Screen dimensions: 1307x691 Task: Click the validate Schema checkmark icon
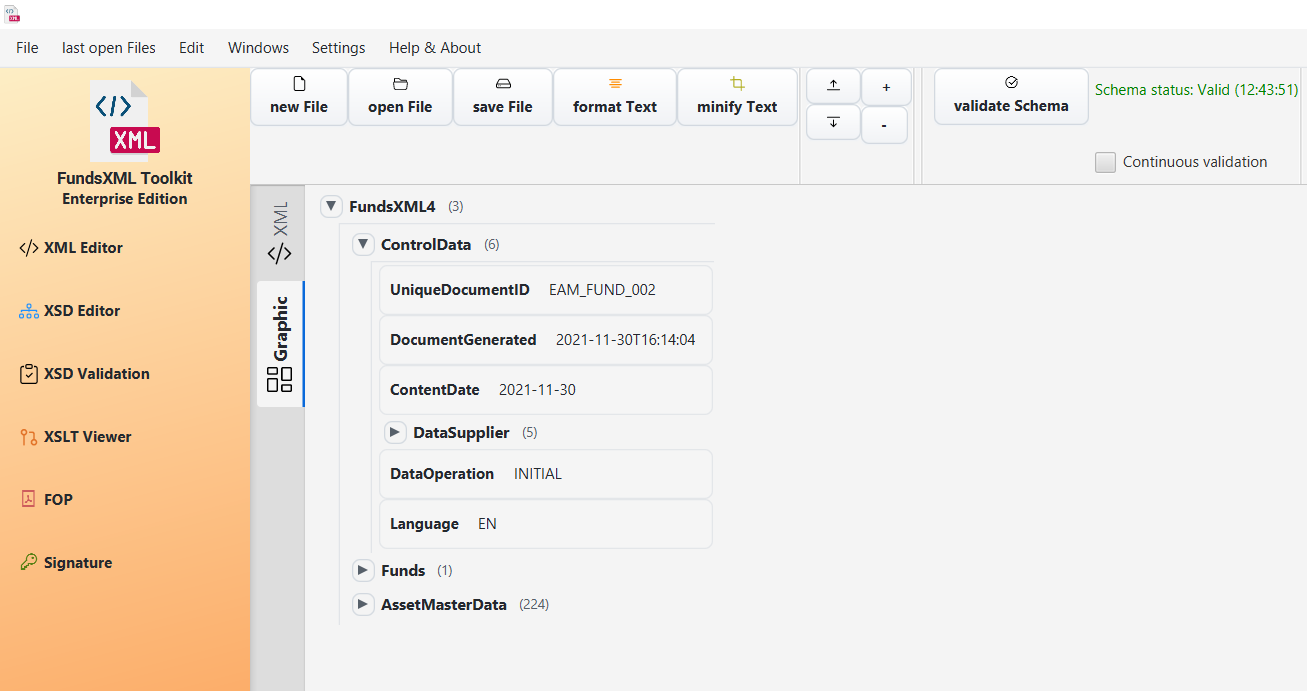(x=1011, y=83)
